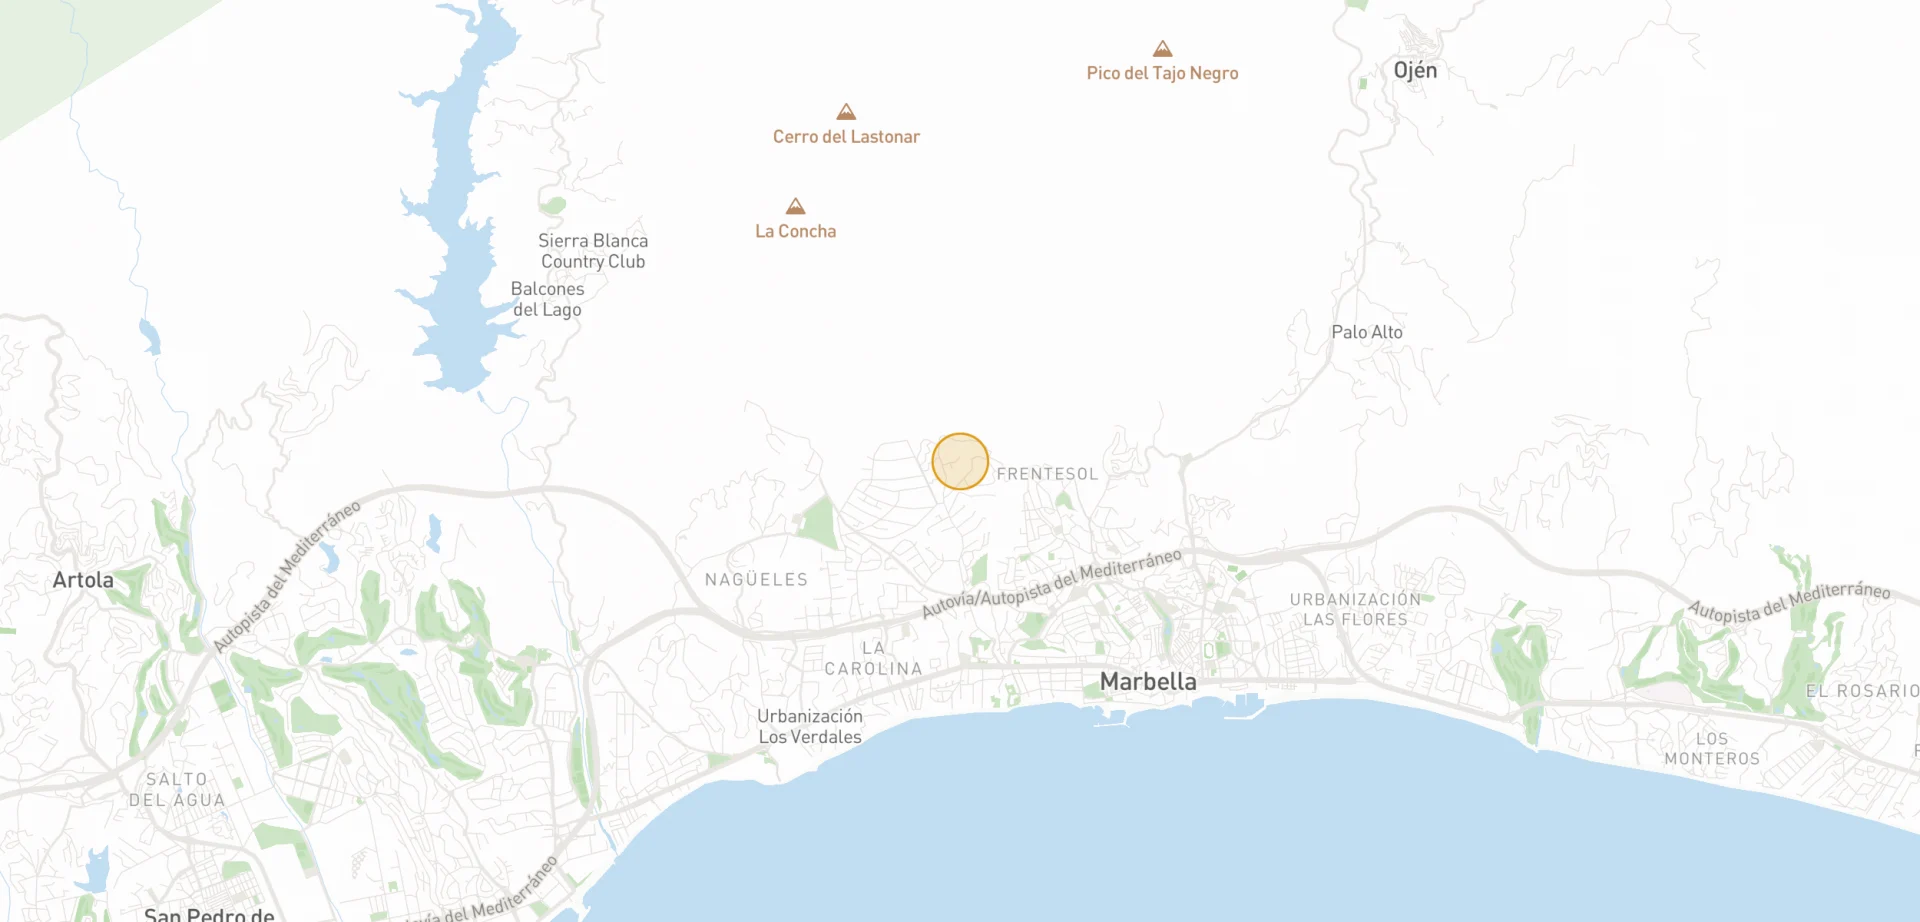The height and width of the screenshot is (922, 1920).
Task: Click the EL ROSARIO label
Action: [1862, 691]
